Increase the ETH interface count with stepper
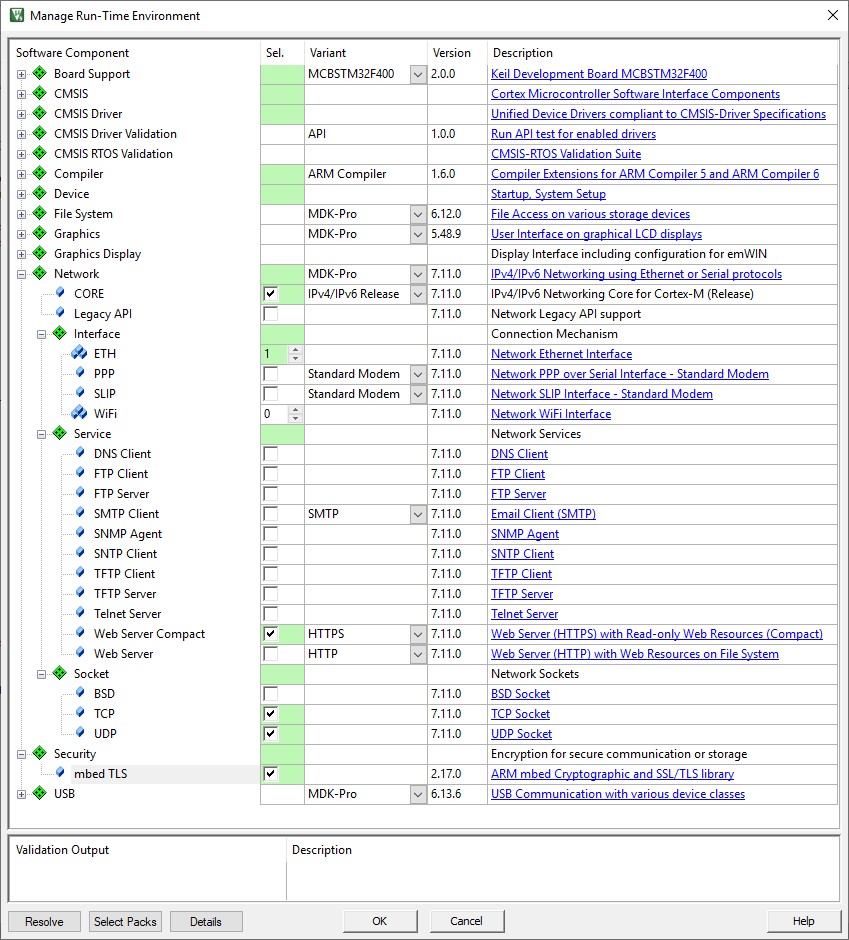The width and height of the screenshot is (849, 940). click(295, 350)
